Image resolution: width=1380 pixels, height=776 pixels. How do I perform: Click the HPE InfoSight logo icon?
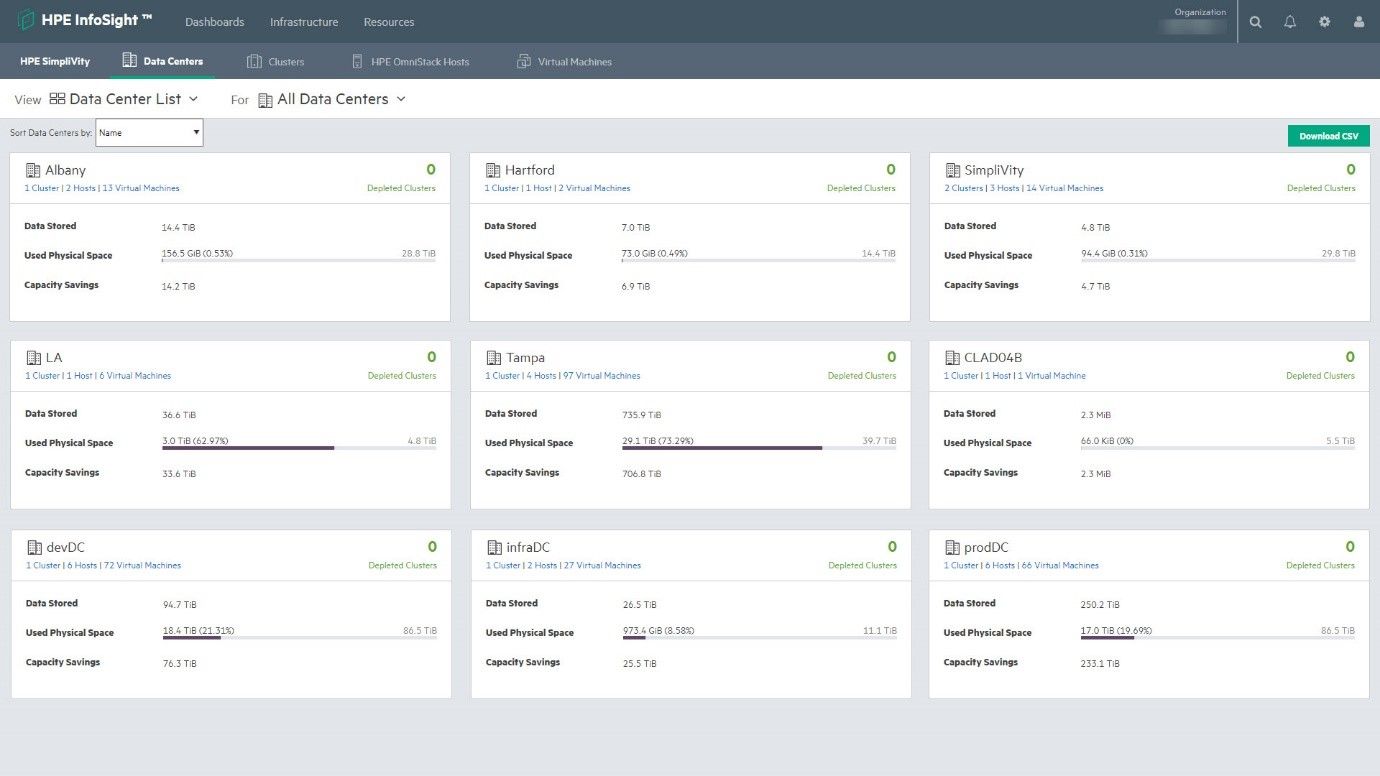(x=27, y=20)
